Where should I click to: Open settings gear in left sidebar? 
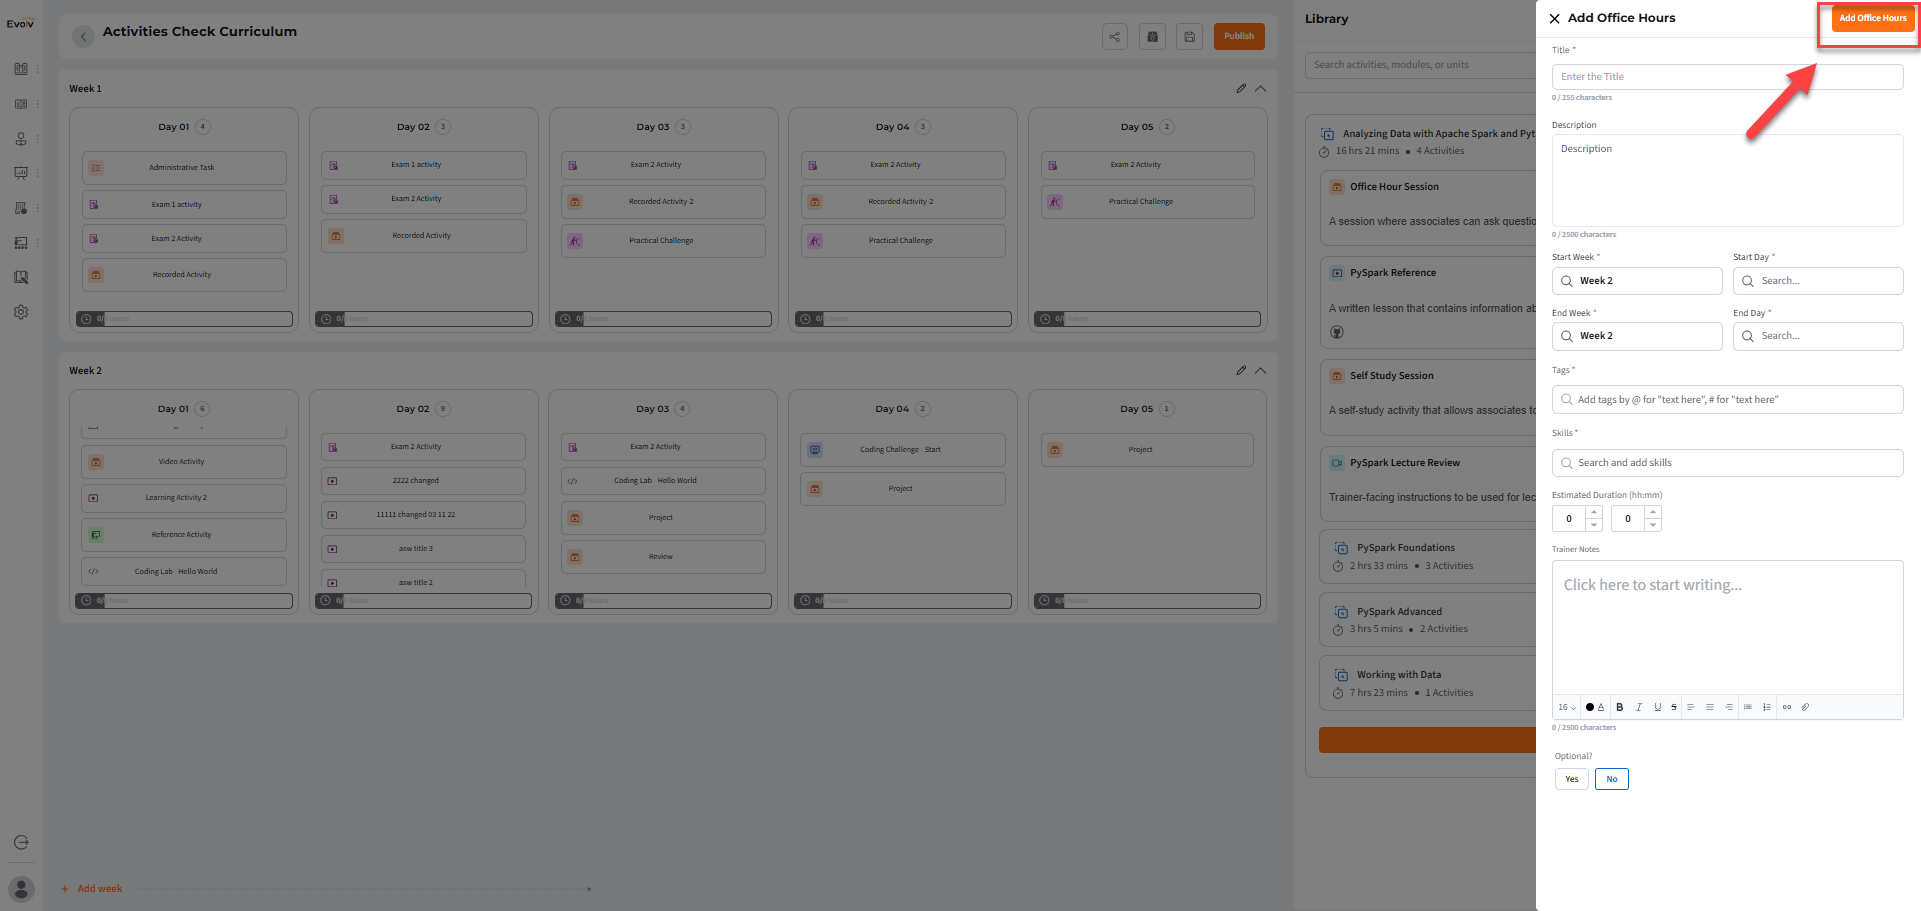pyautogui.click(x=21, y=312)
